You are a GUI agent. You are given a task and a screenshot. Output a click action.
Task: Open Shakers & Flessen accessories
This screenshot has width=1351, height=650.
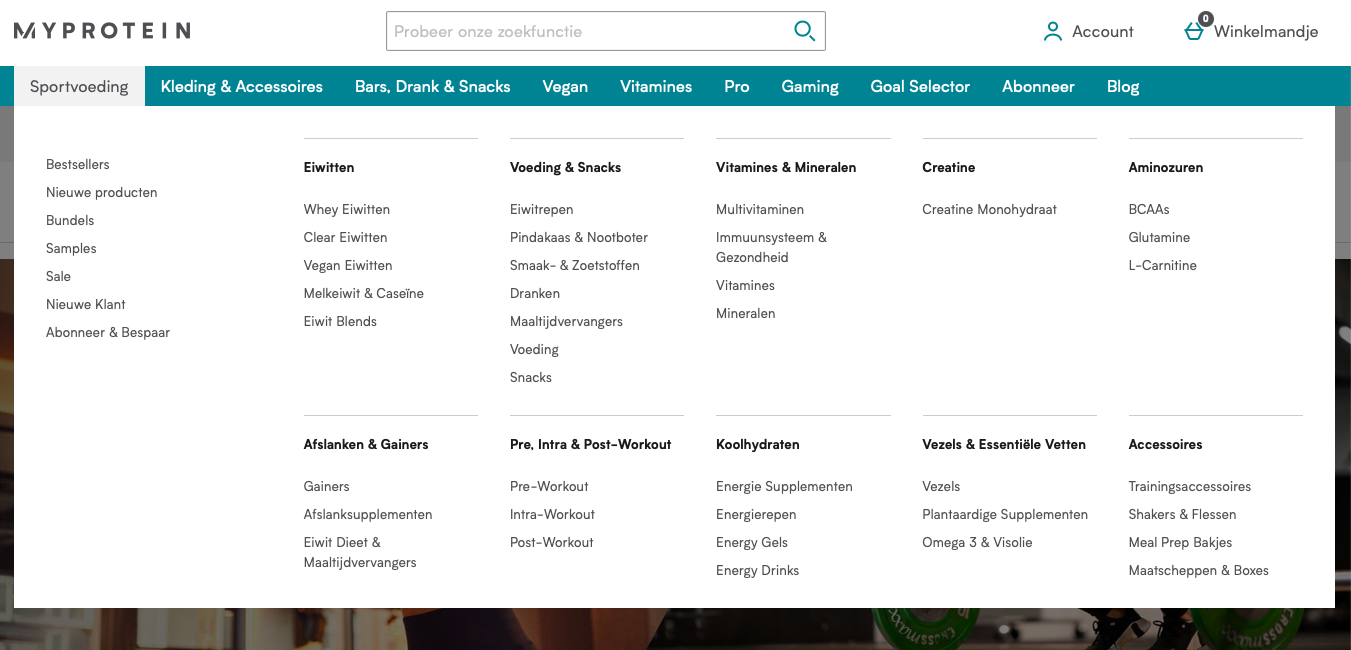[x=1182, y=514]
